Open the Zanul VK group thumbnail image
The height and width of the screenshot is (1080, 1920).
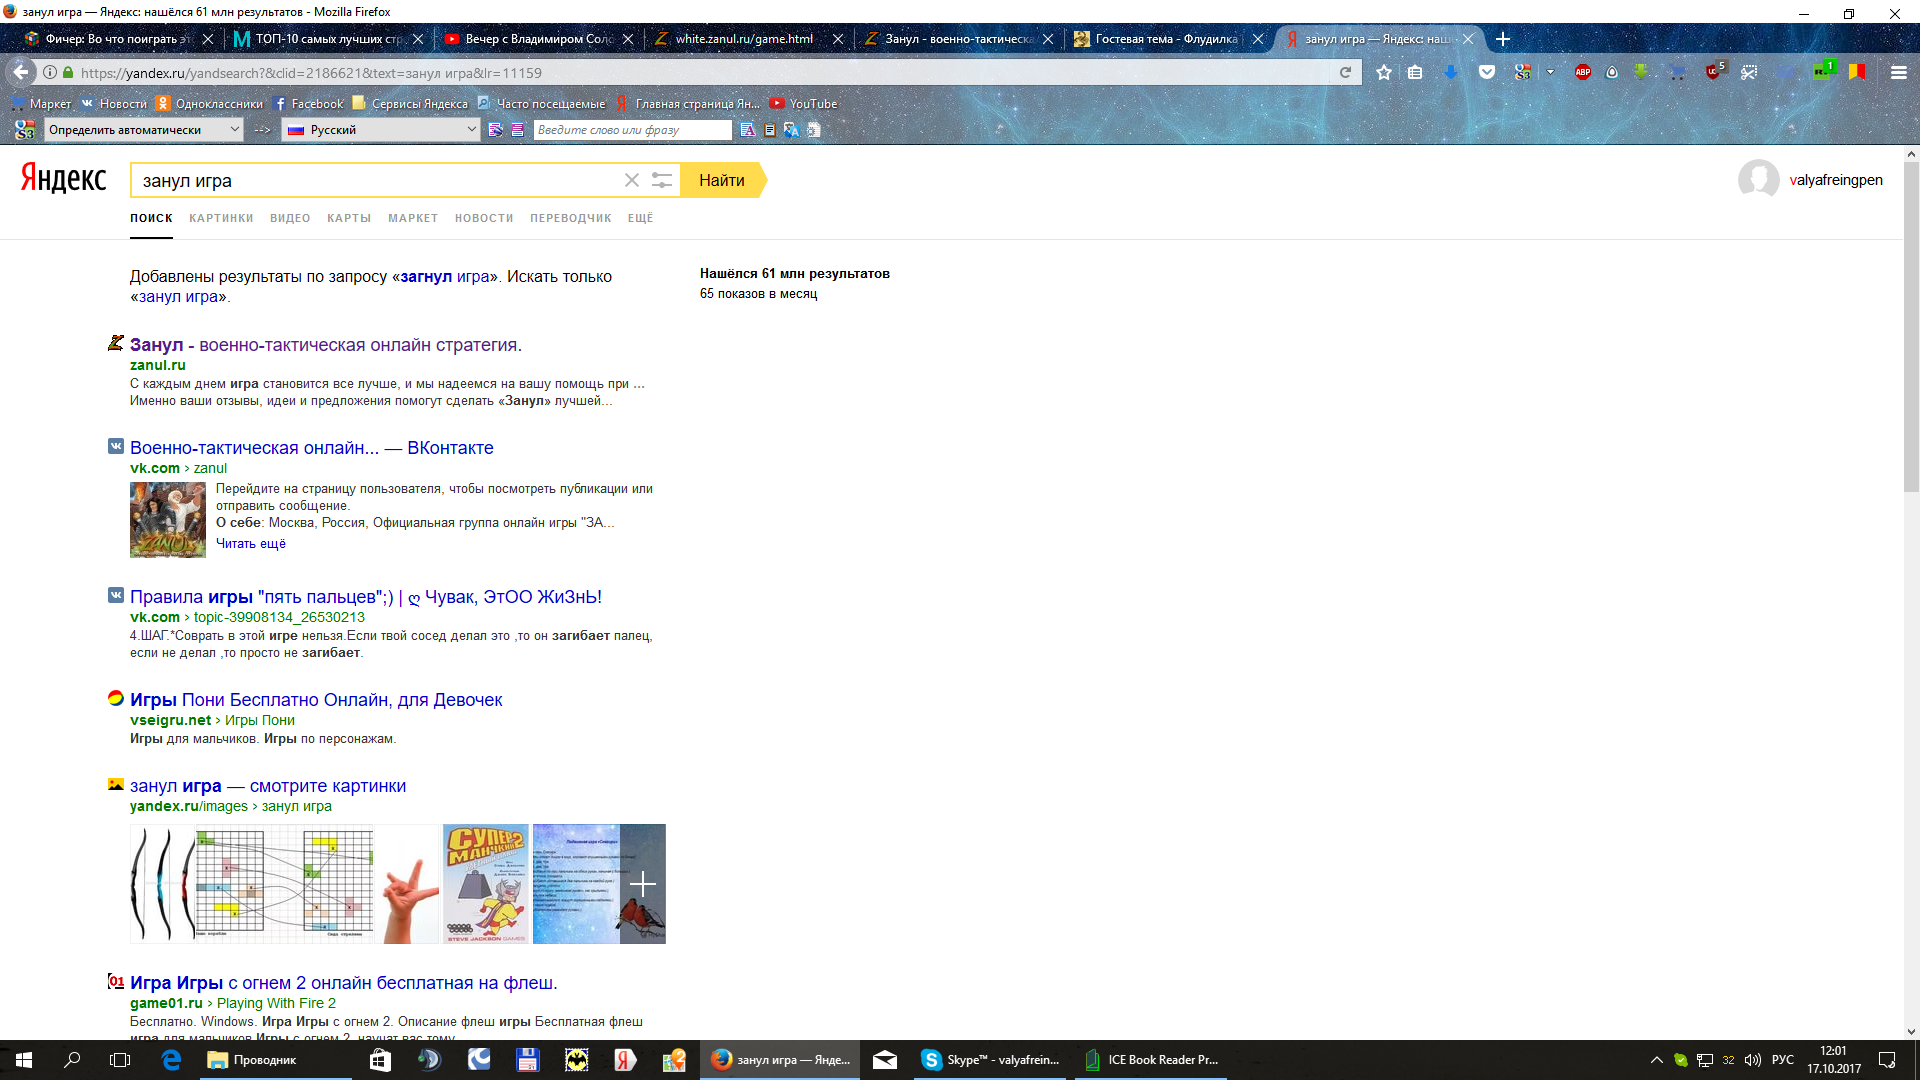[x=168, y=520]
